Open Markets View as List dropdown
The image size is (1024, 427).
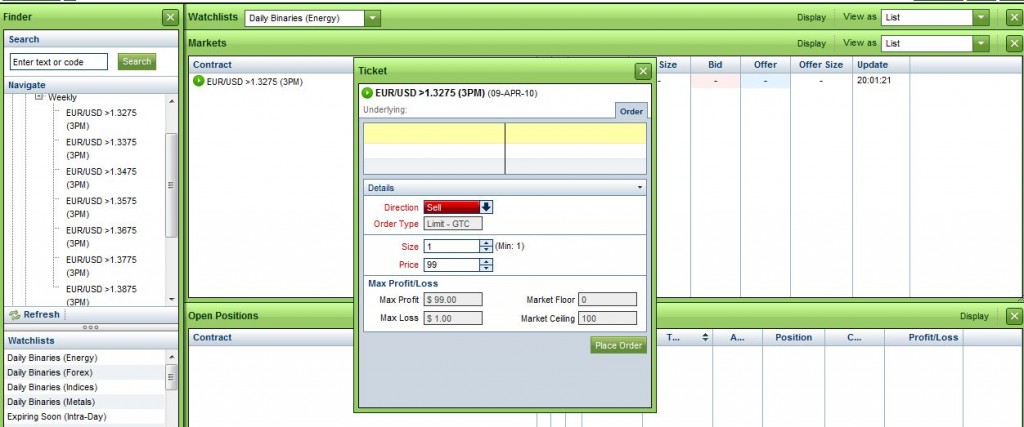981,43
